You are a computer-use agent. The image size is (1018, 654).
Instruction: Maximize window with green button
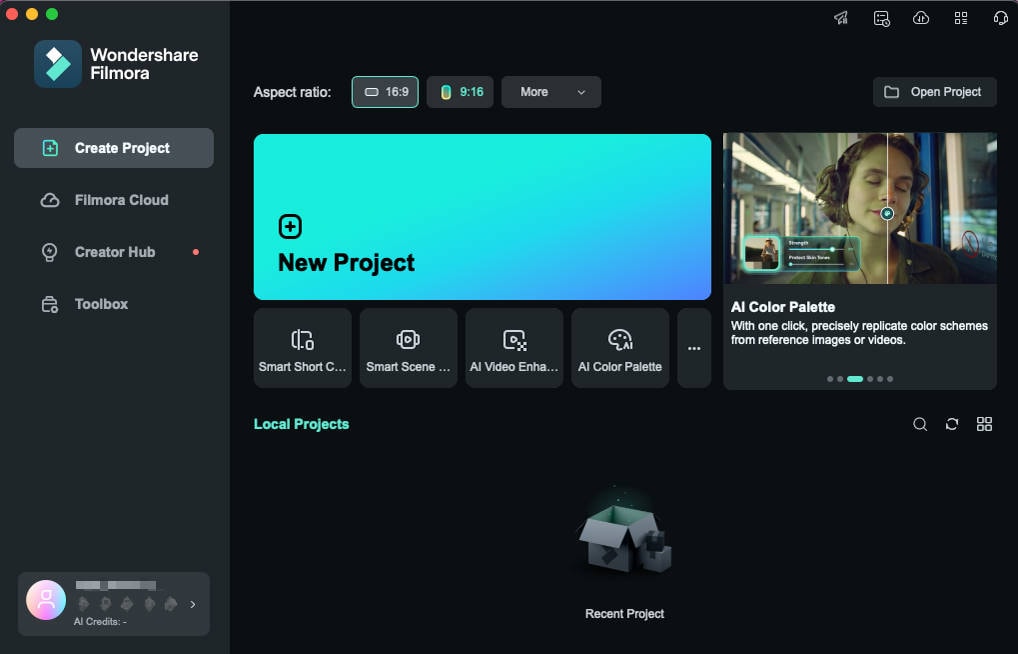[52, 14]
